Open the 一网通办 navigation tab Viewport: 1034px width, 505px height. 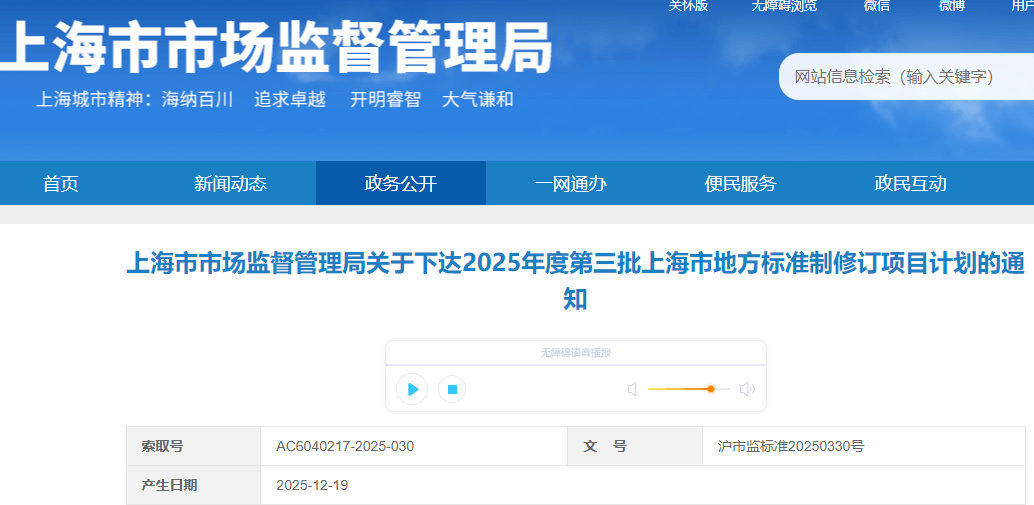pyautogui.click(x=570, y=183)
